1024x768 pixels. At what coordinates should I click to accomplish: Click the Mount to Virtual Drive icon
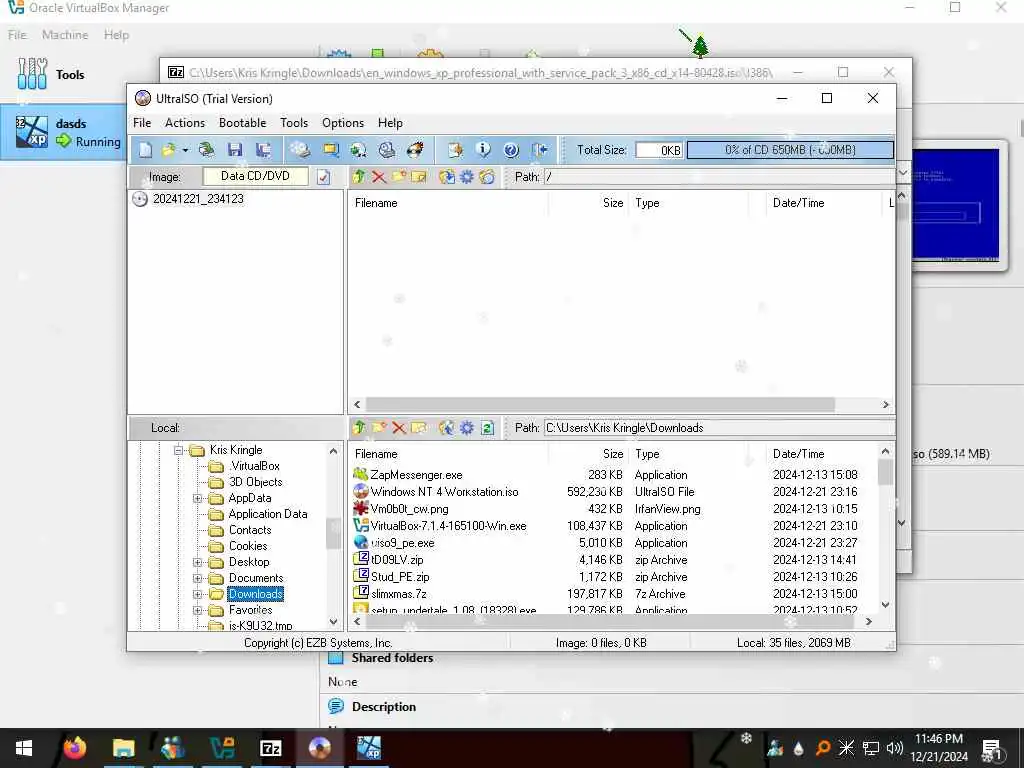(387, 150)
